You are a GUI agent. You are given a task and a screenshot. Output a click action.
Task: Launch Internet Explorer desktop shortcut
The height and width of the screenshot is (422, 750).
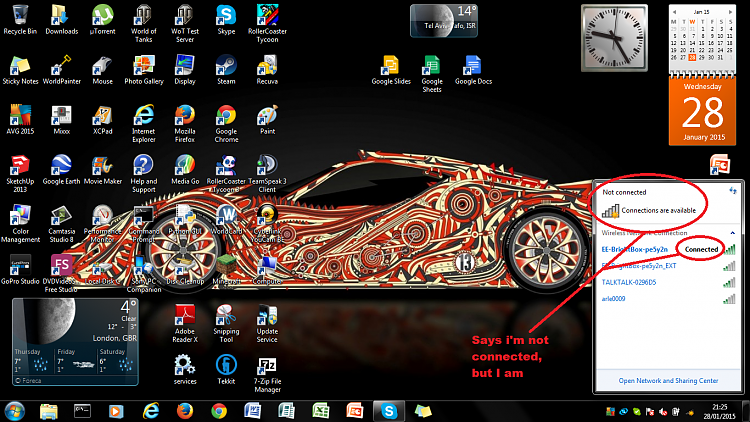143,123
